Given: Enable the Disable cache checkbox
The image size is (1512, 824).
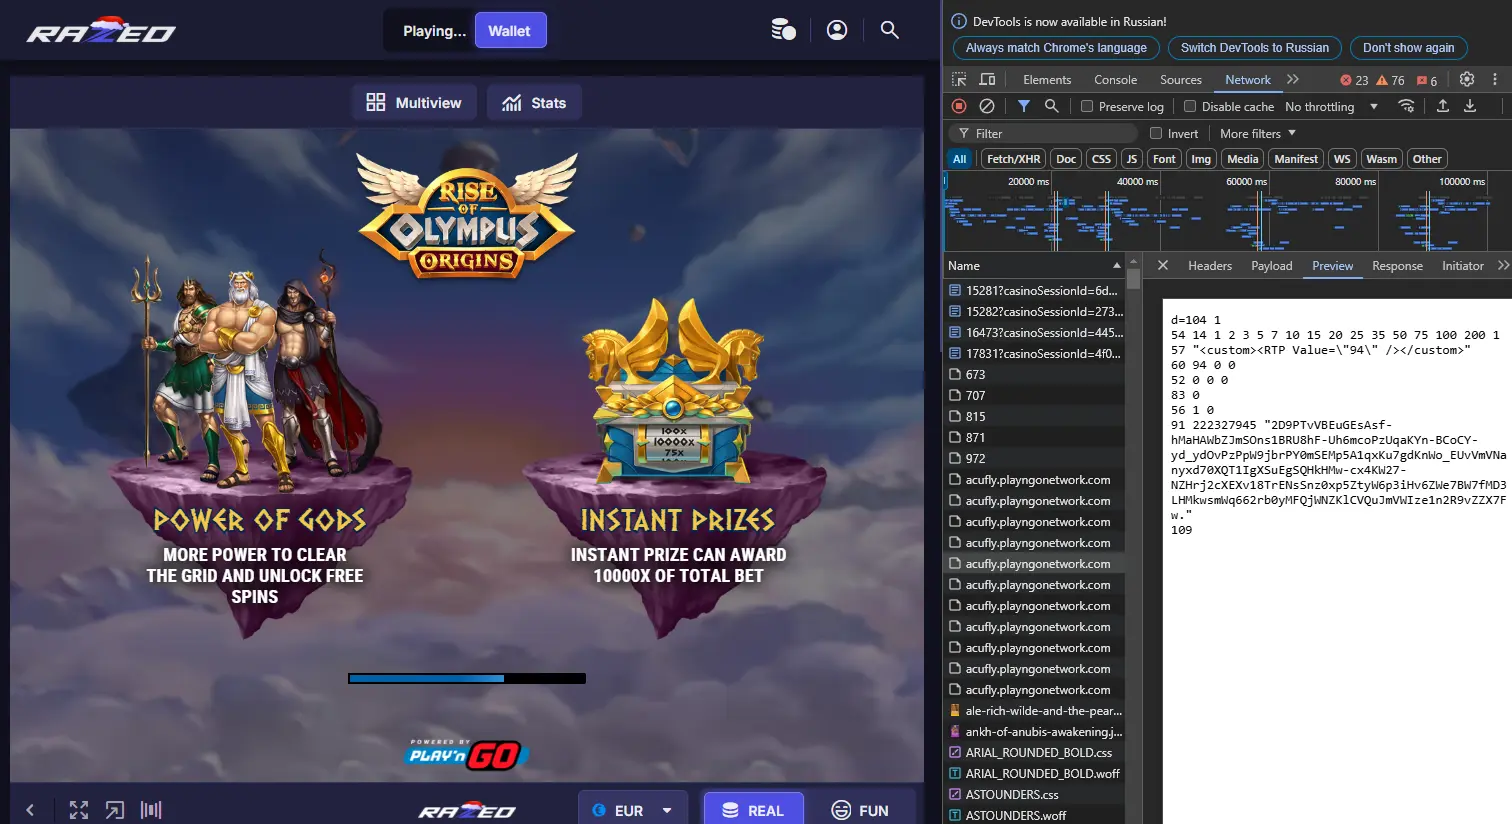Looking at the screenshot, I should (1190, 106).
